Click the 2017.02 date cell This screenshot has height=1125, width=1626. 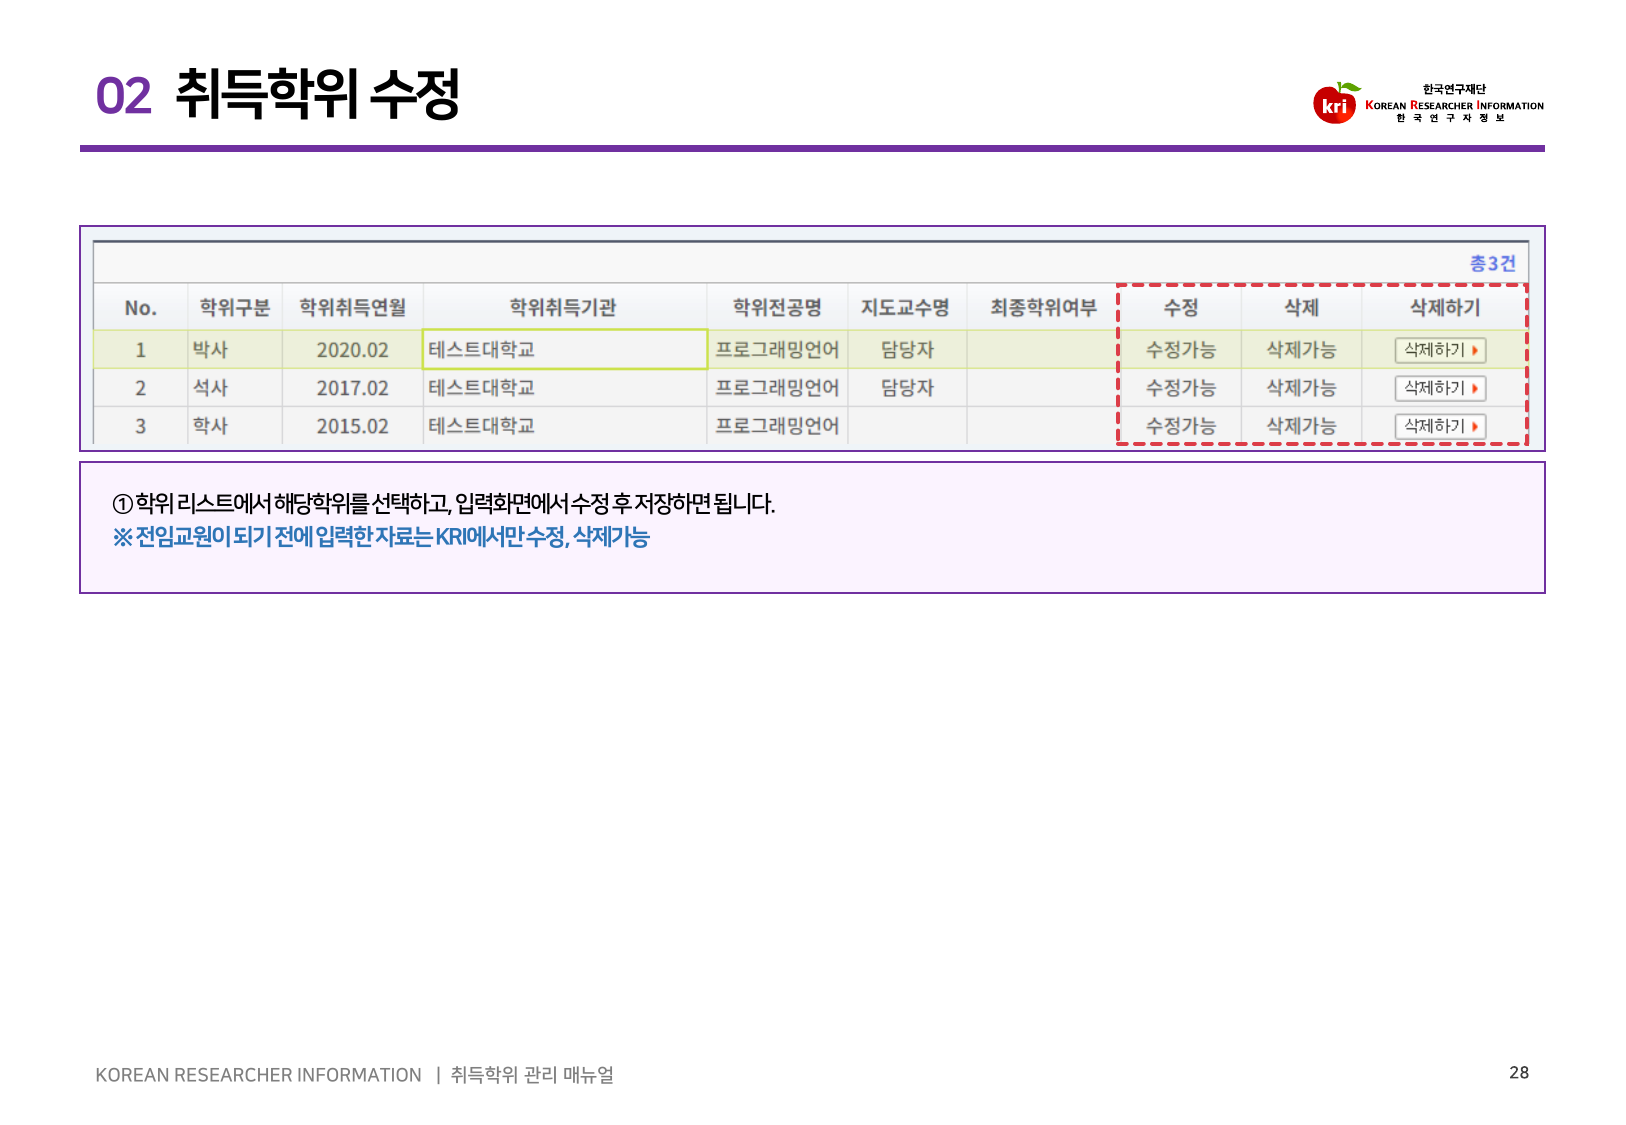point(352,388)
